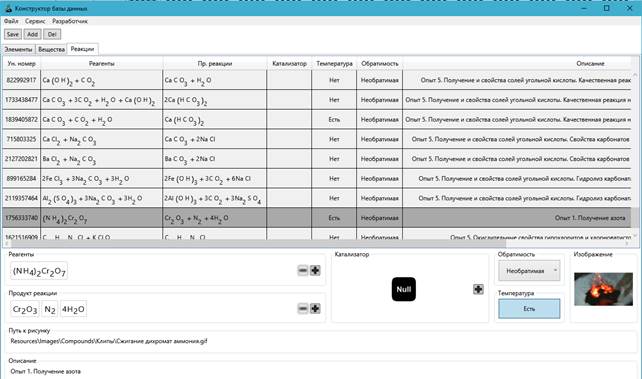Click the Cr2O3 product chip
Image resolution: width=642 pixels, height=379 pixels.
click(25, 309)
